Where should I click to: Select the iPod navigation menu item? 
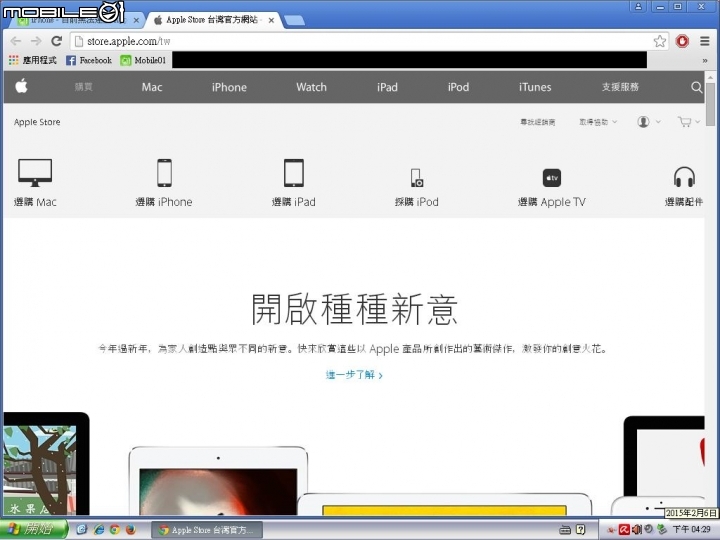tap(458, 87)
